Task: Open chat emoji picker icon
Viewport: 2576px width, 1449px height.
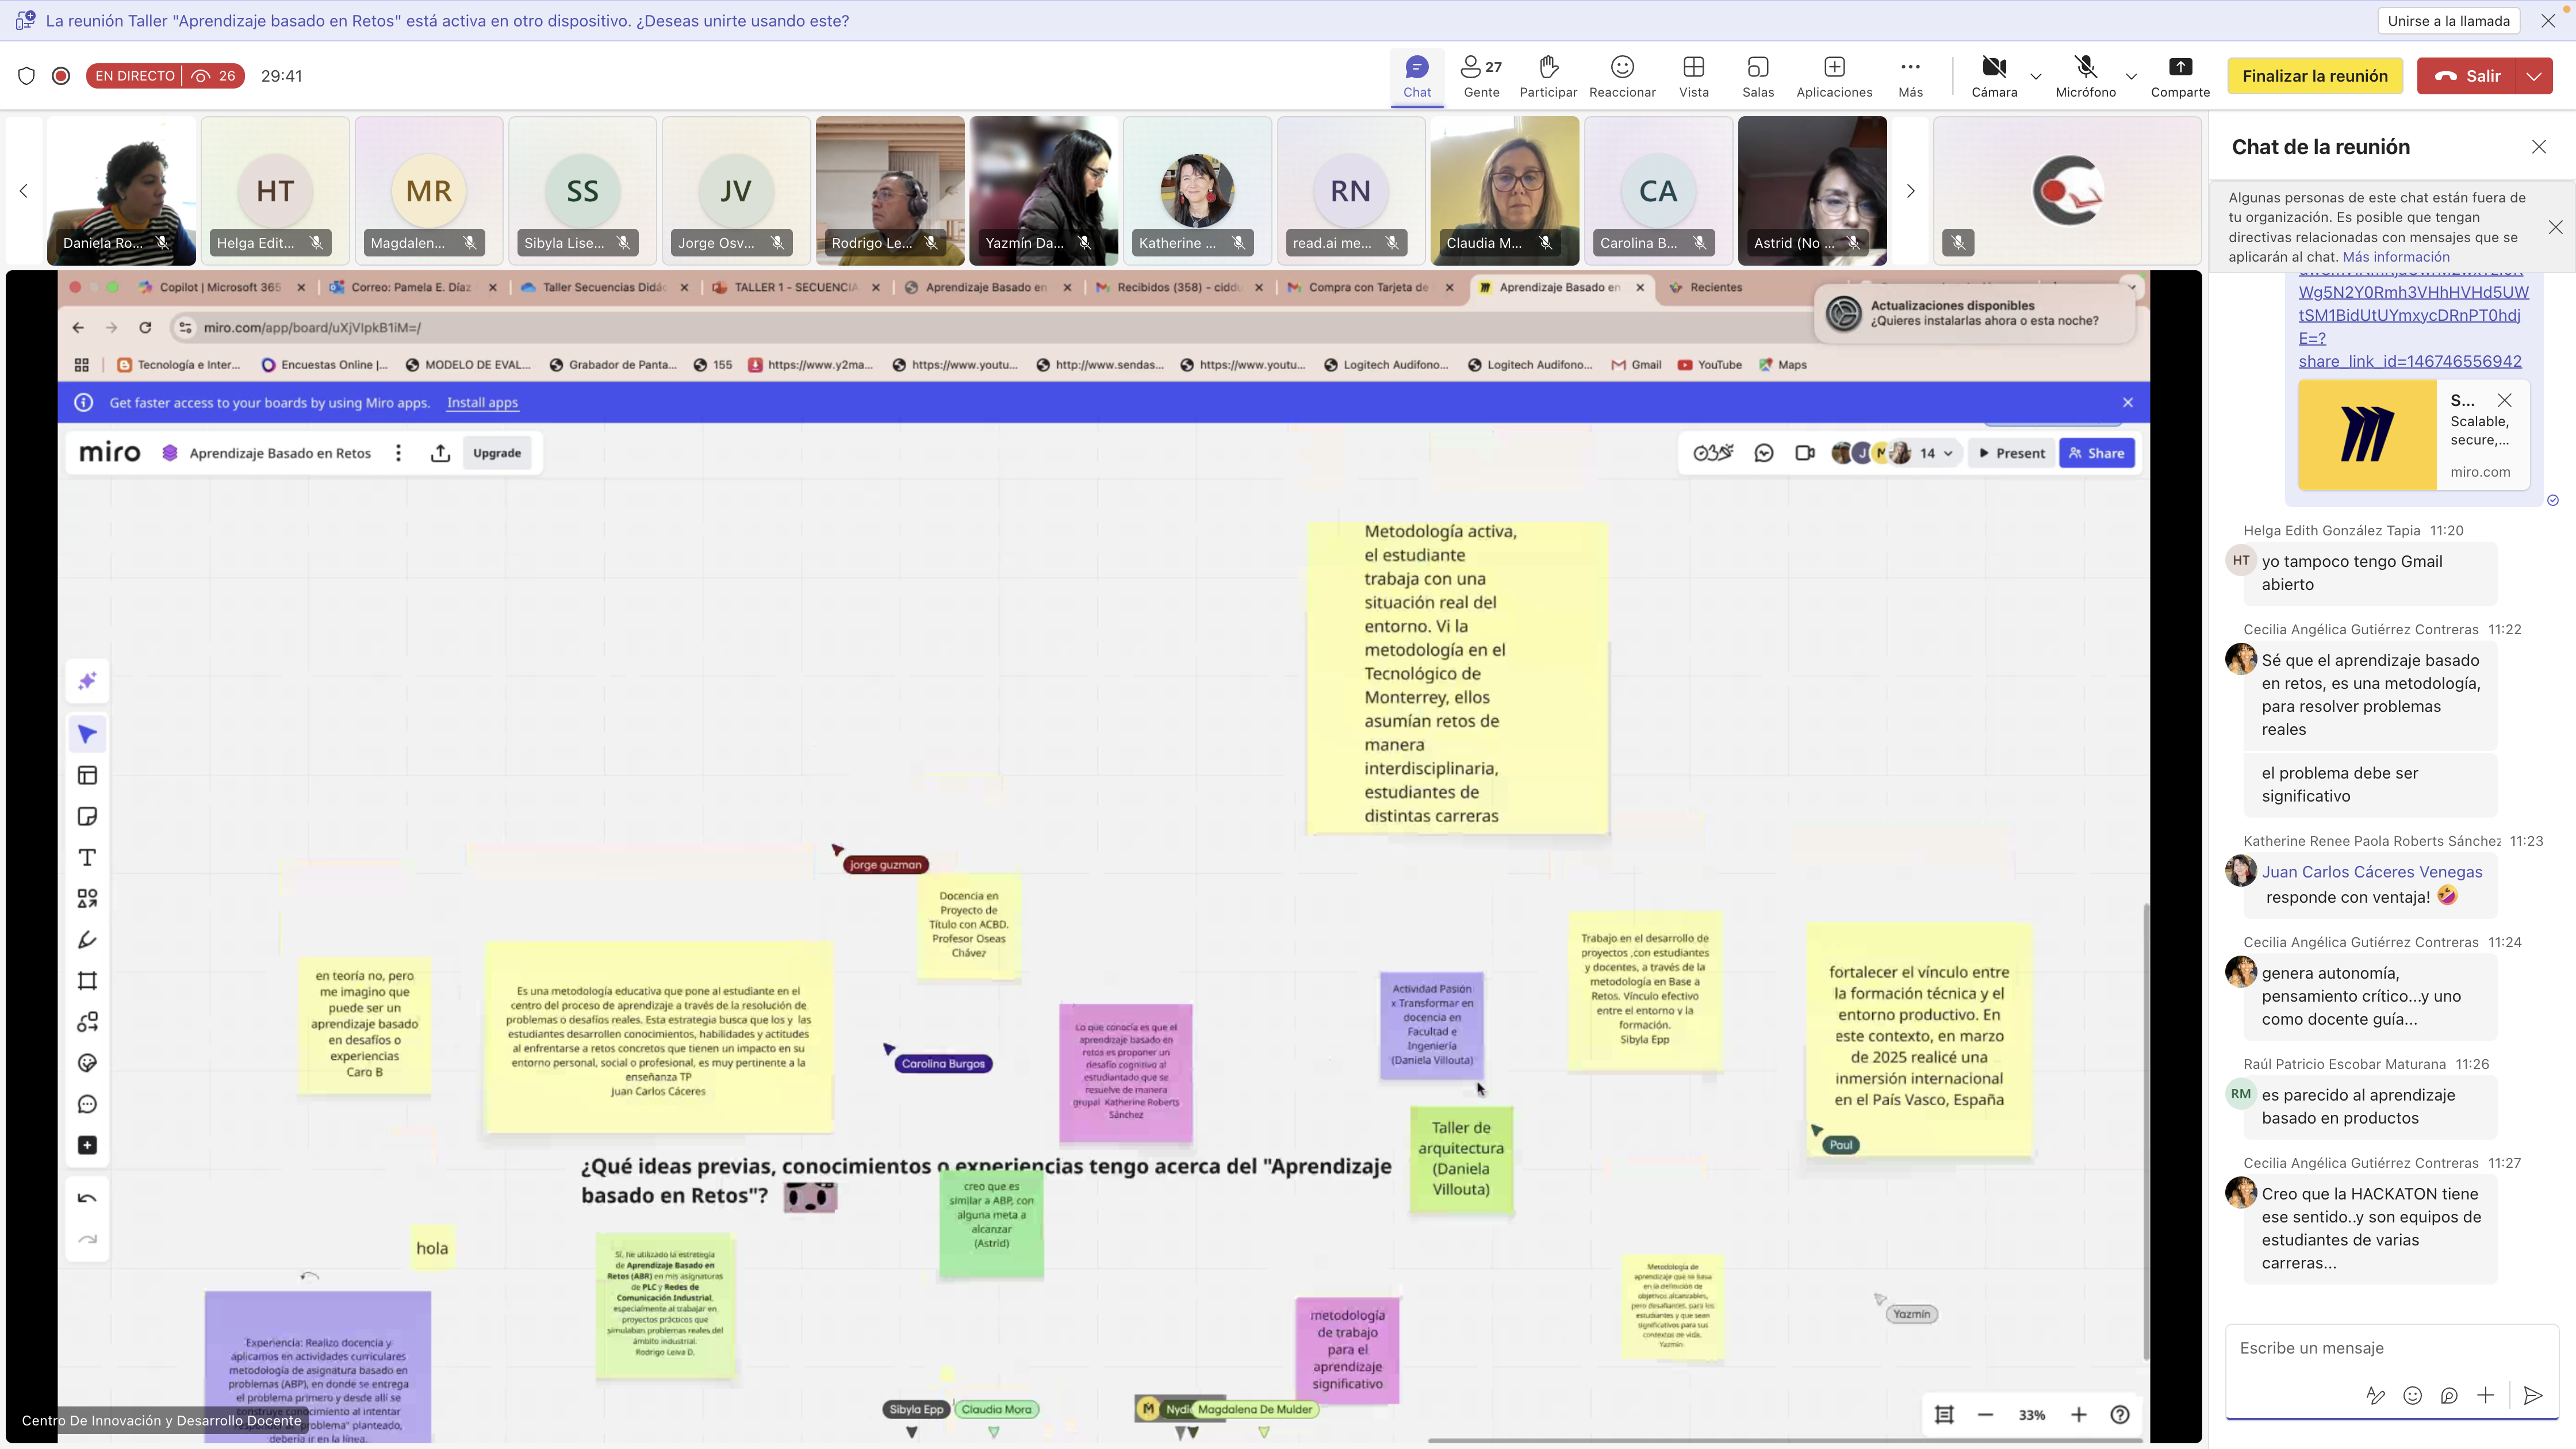Action: [x=2412, y=1396]
